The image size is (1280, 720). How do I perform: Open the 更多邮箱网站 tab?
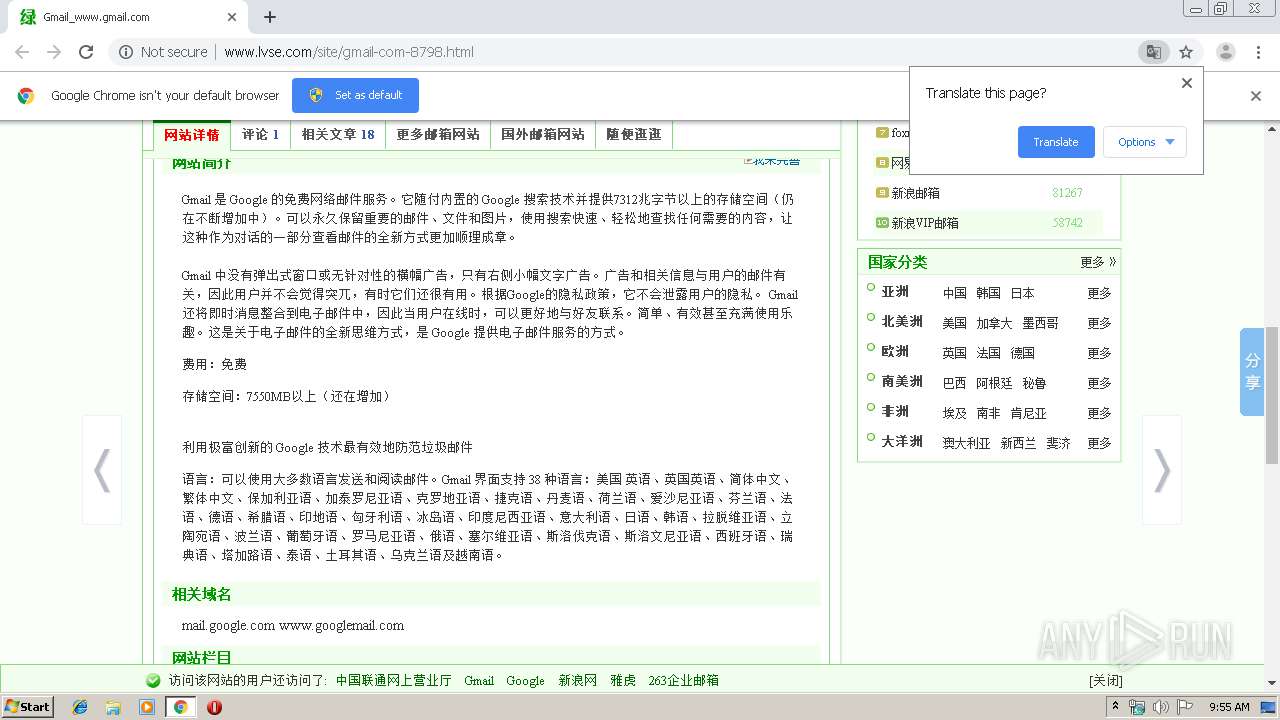(438, 135)
